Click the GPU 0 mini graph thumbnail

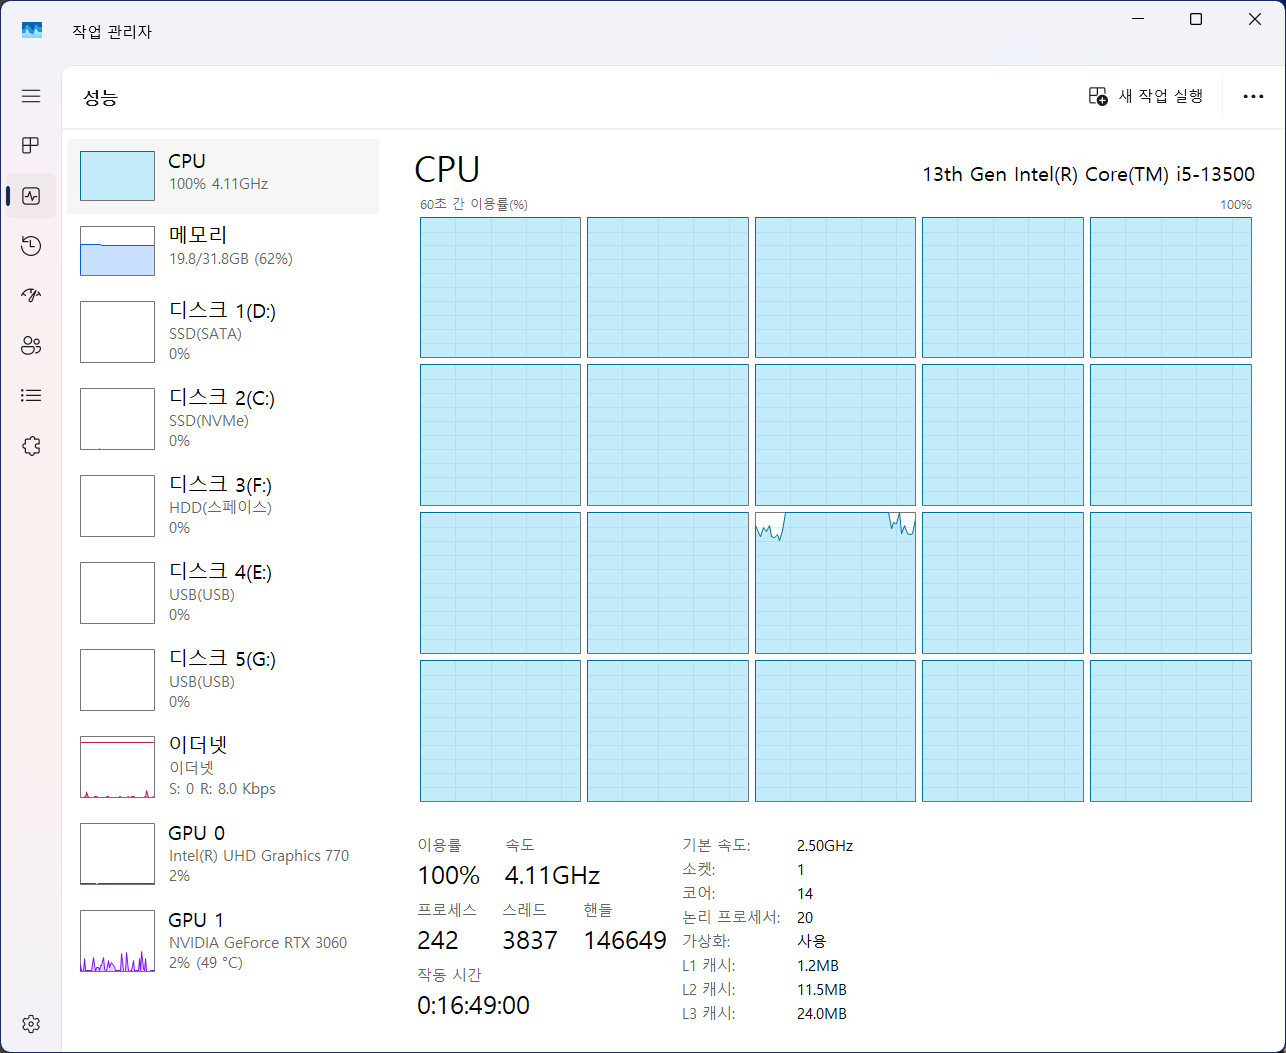[117, 854]
